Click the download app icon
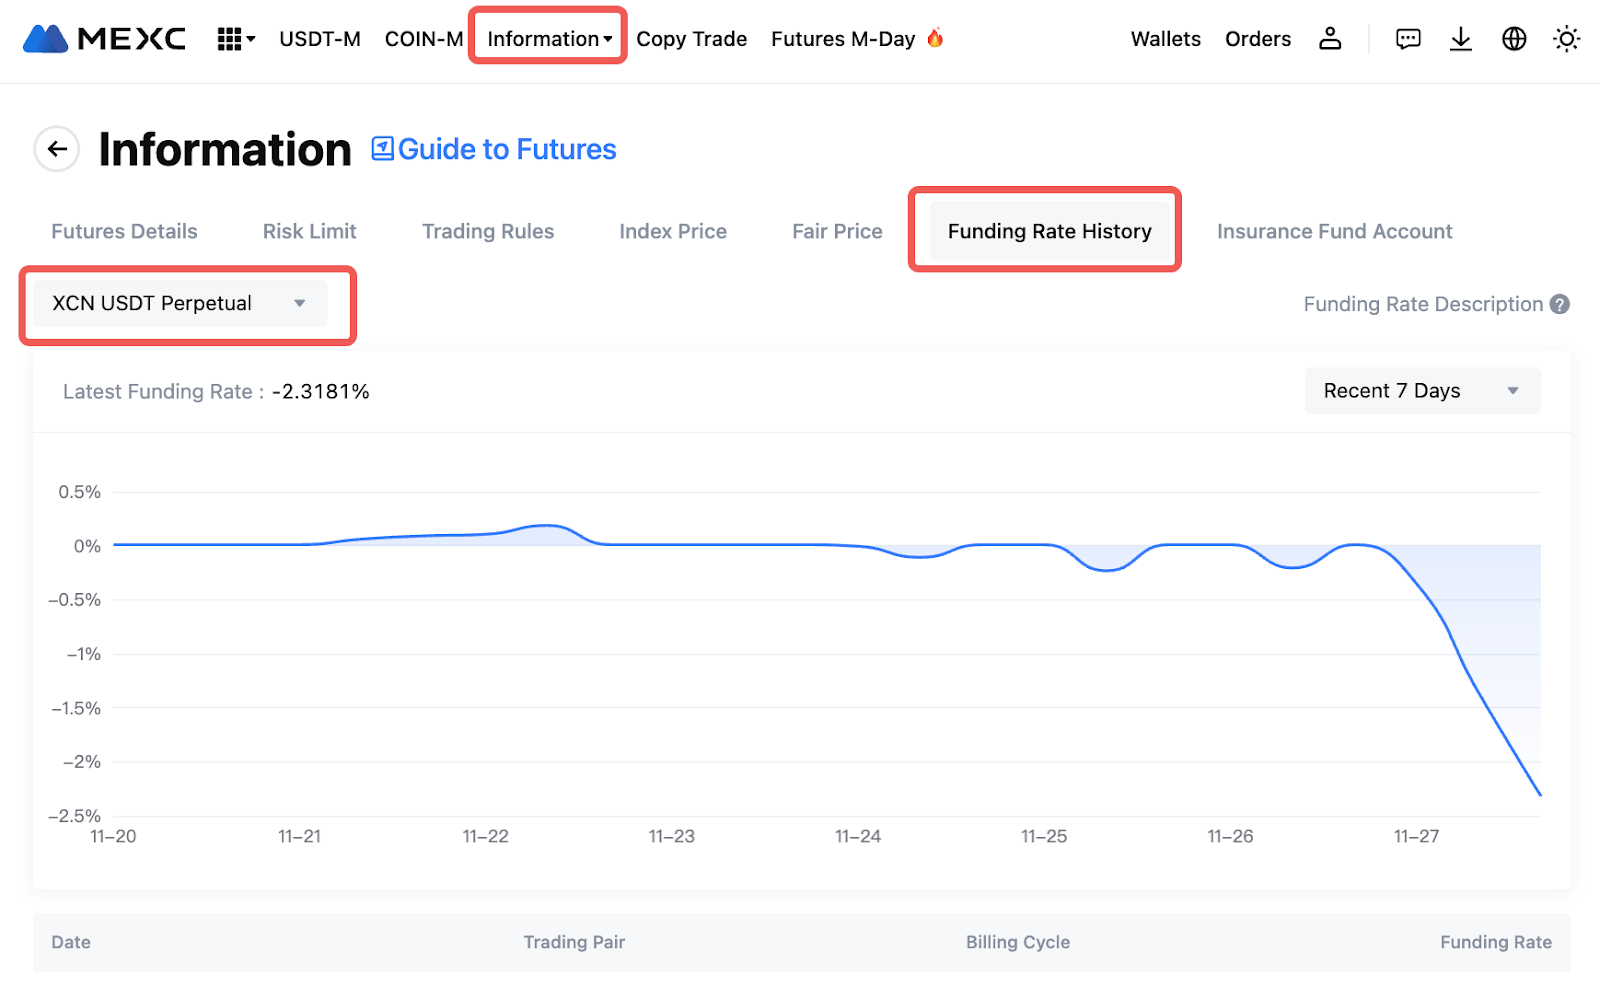1600x987 pixels. pyautogui.click(x=1460, y=39)
